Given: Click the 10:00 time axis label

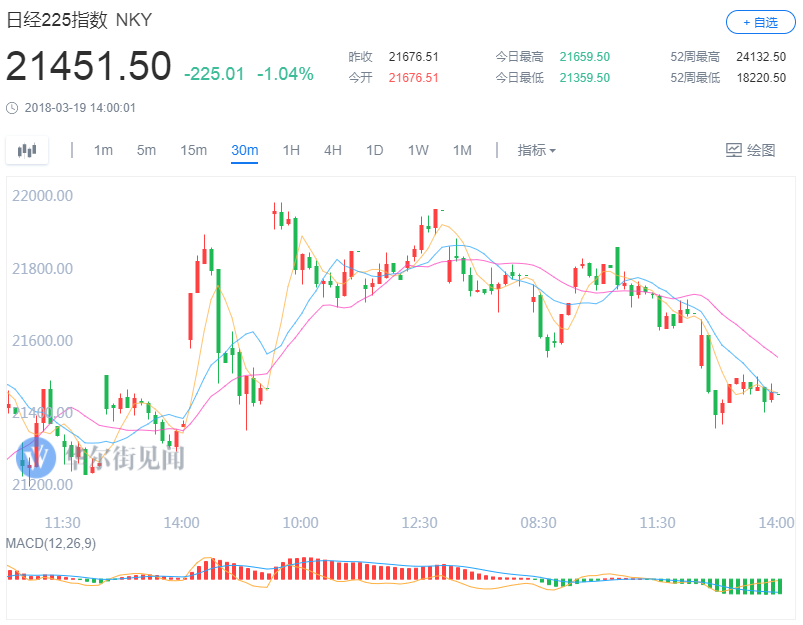Looking at the screenshot, I should click(301, 523).
